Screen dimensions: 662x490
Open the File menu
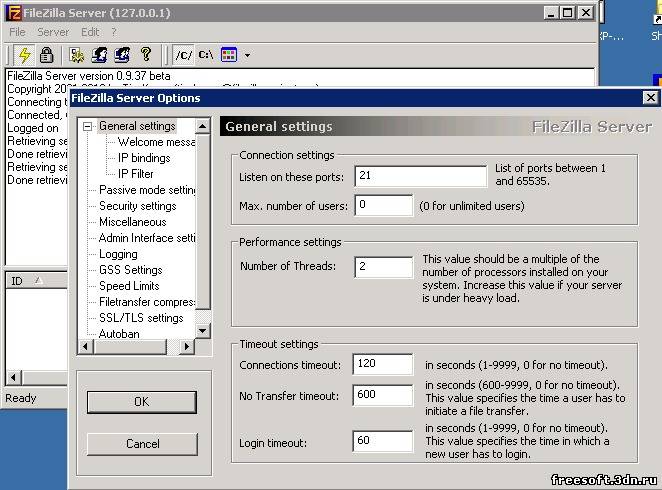pyautogui.click(x=17, y=32)
